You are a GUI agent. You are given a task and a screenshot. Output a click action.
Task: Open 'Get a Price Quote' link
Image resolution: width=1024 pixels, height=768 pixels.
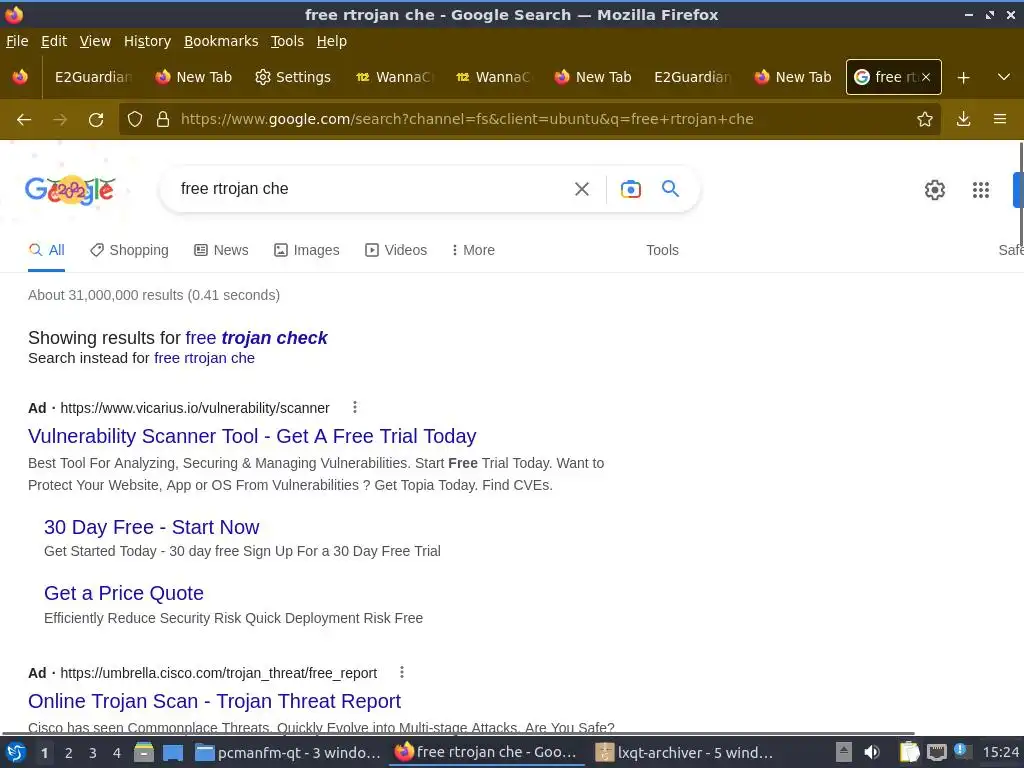[x=124, y=593]
